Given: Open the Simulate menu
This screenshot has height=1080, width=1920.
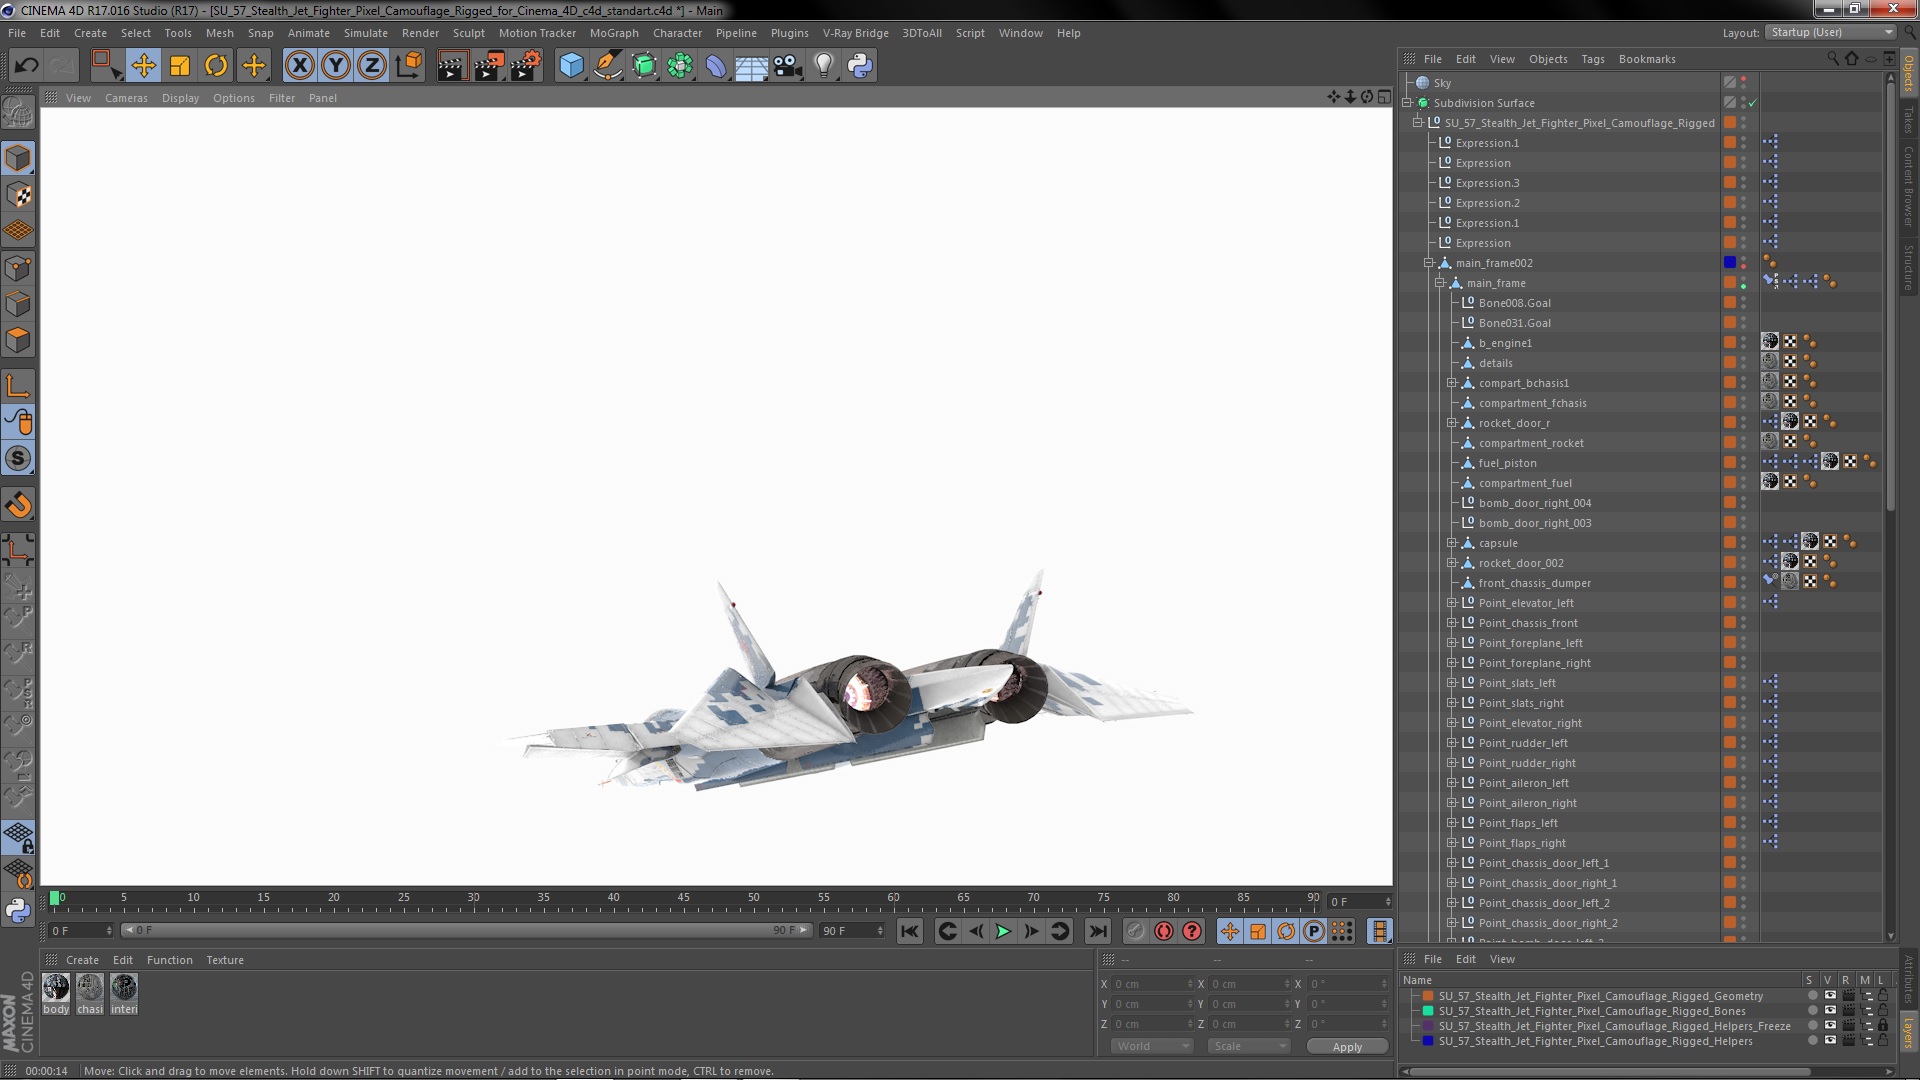Looking at the screenshot, I should tap(366, 33).
